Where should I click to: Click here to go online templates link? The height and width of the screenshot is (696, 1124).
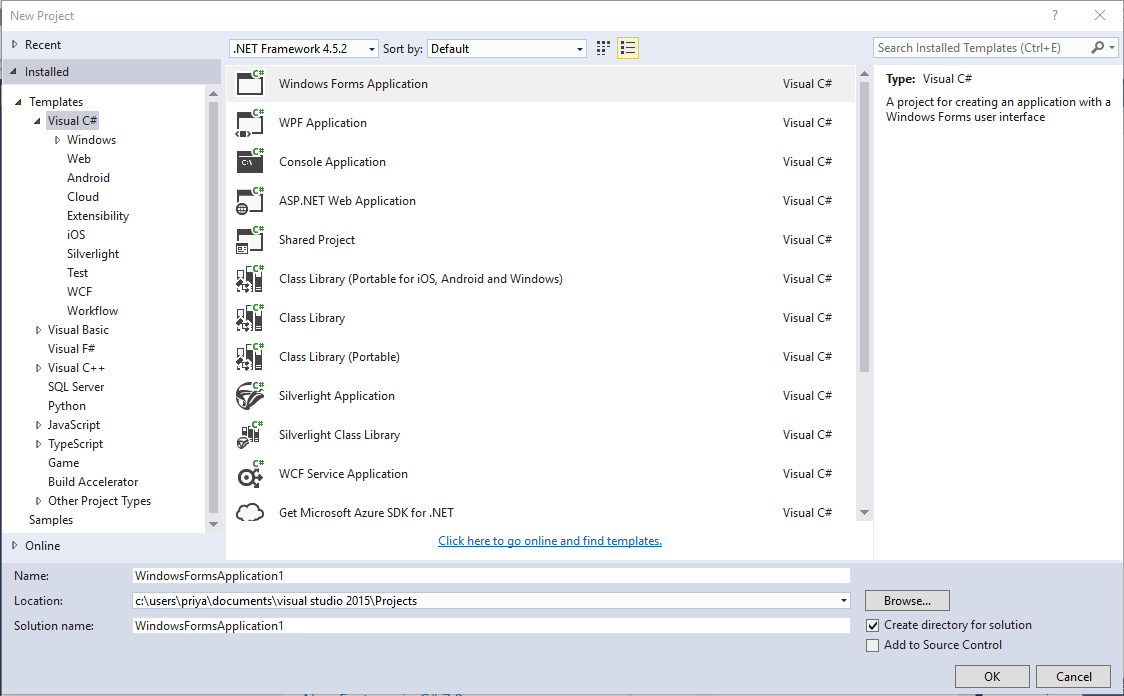point(550,540)
